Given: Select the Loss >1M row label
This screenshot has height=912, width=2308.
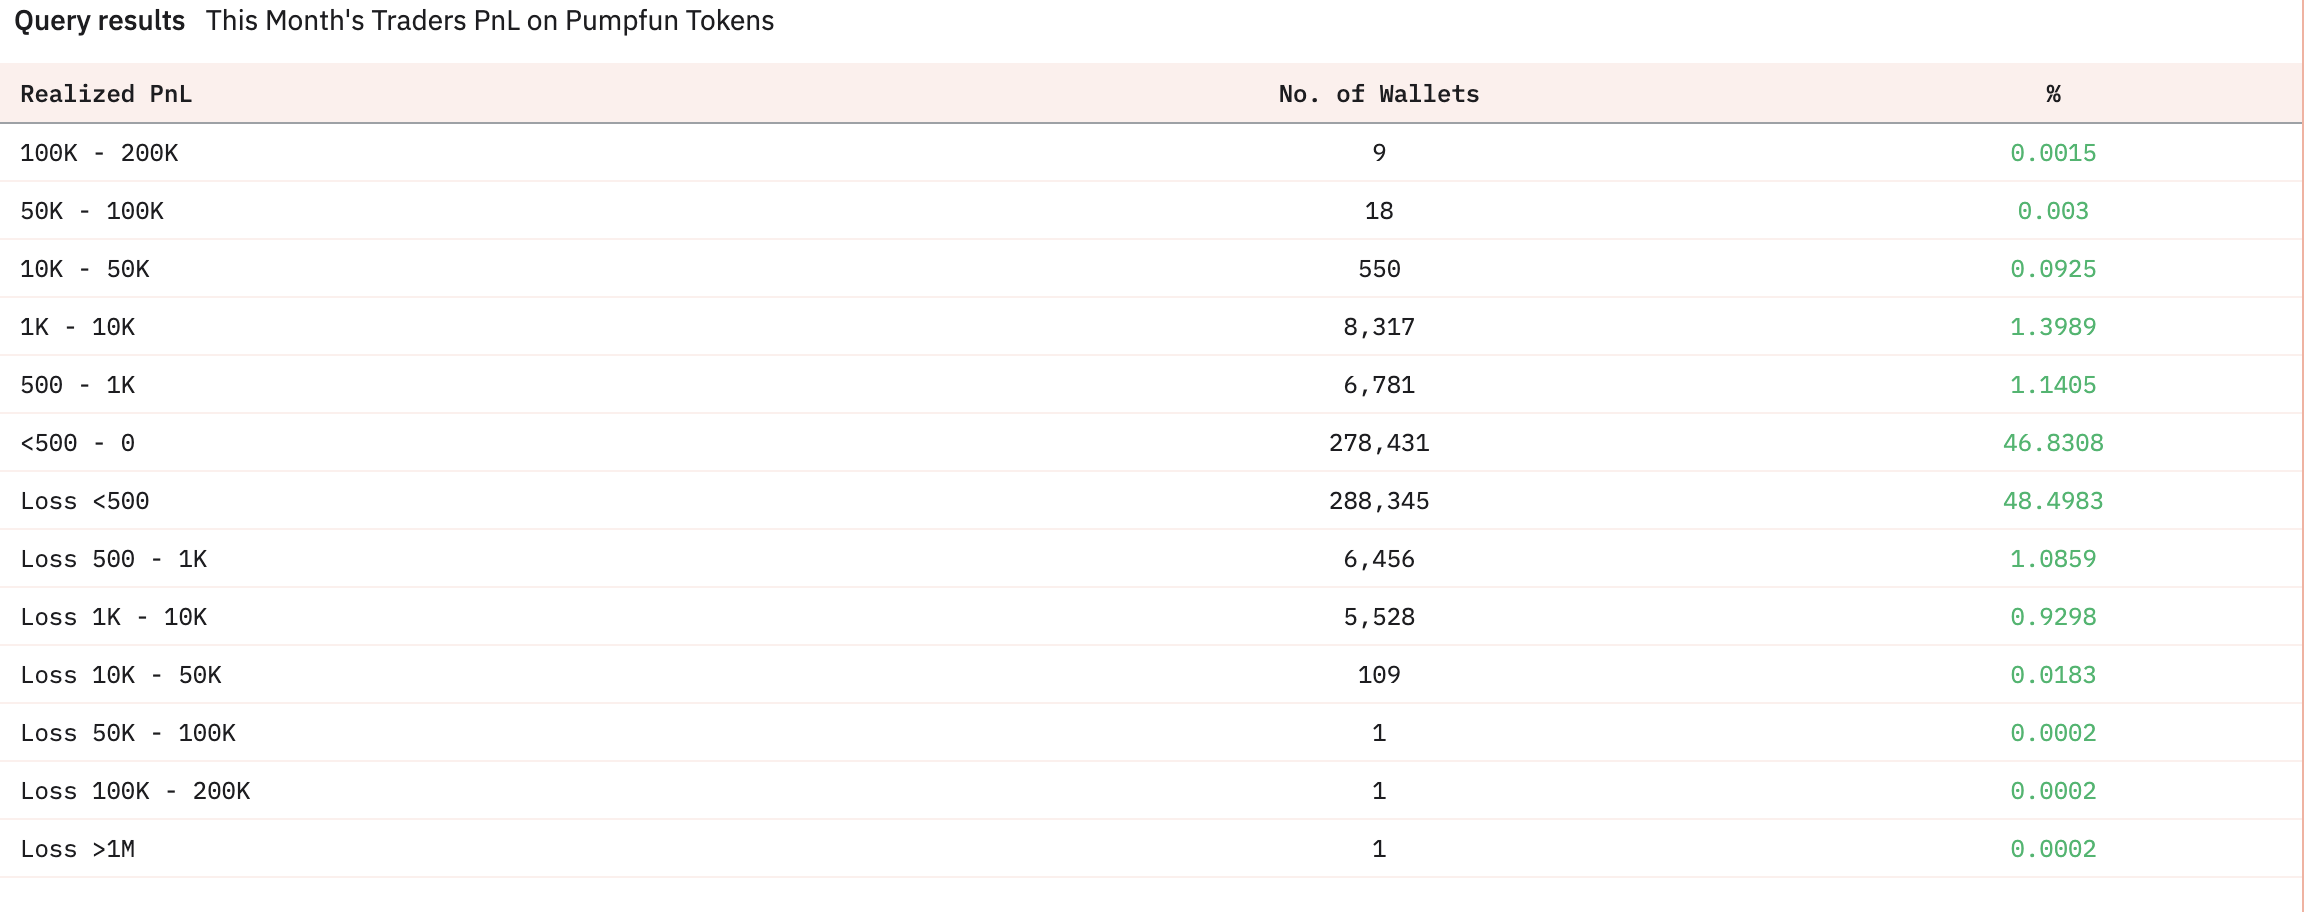Looking at the screenshot, I should (x=77, y=849).
